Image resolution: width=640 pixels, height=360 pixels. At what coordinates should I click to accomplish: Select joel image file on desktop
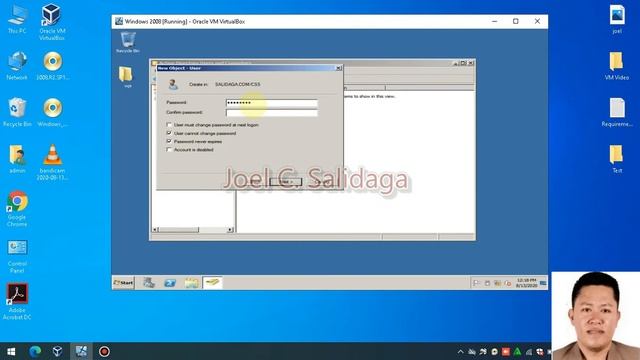click(x=617, y=19)
